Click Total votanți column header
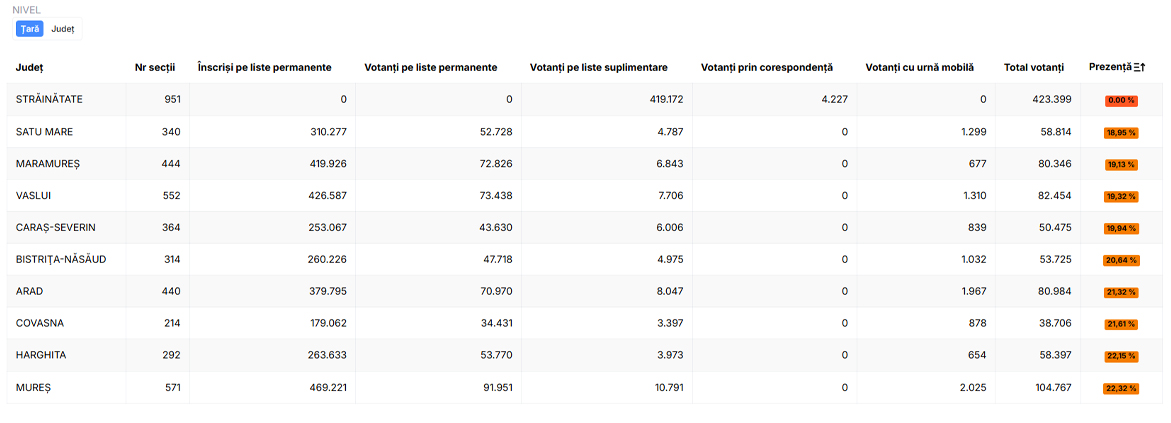The image size is (1171, 423). click(1034, 67)
